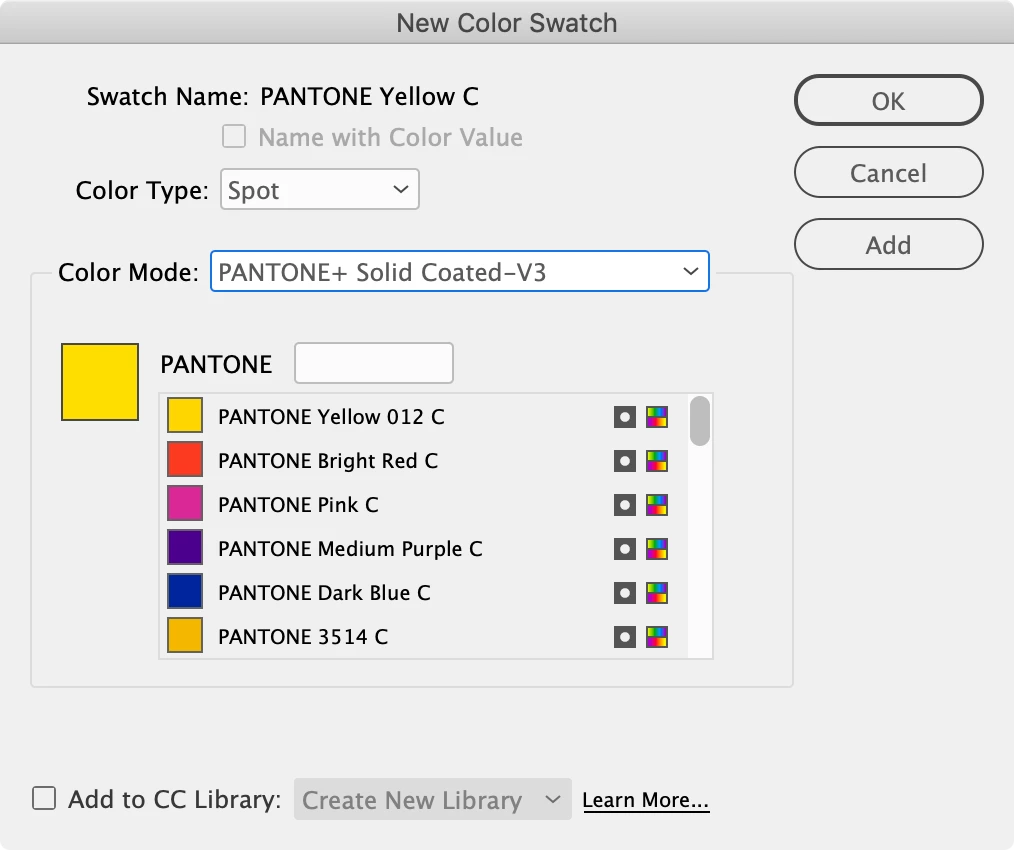Open the Color Mode dropdown
The height and width of the screenshot is (850, 1014).
[x=459, y=272]
